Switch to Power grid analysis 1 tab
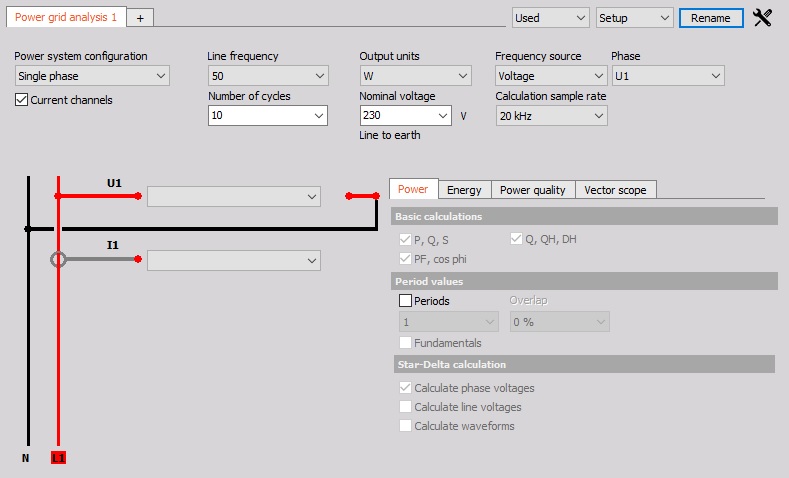 tap(66, 17)
